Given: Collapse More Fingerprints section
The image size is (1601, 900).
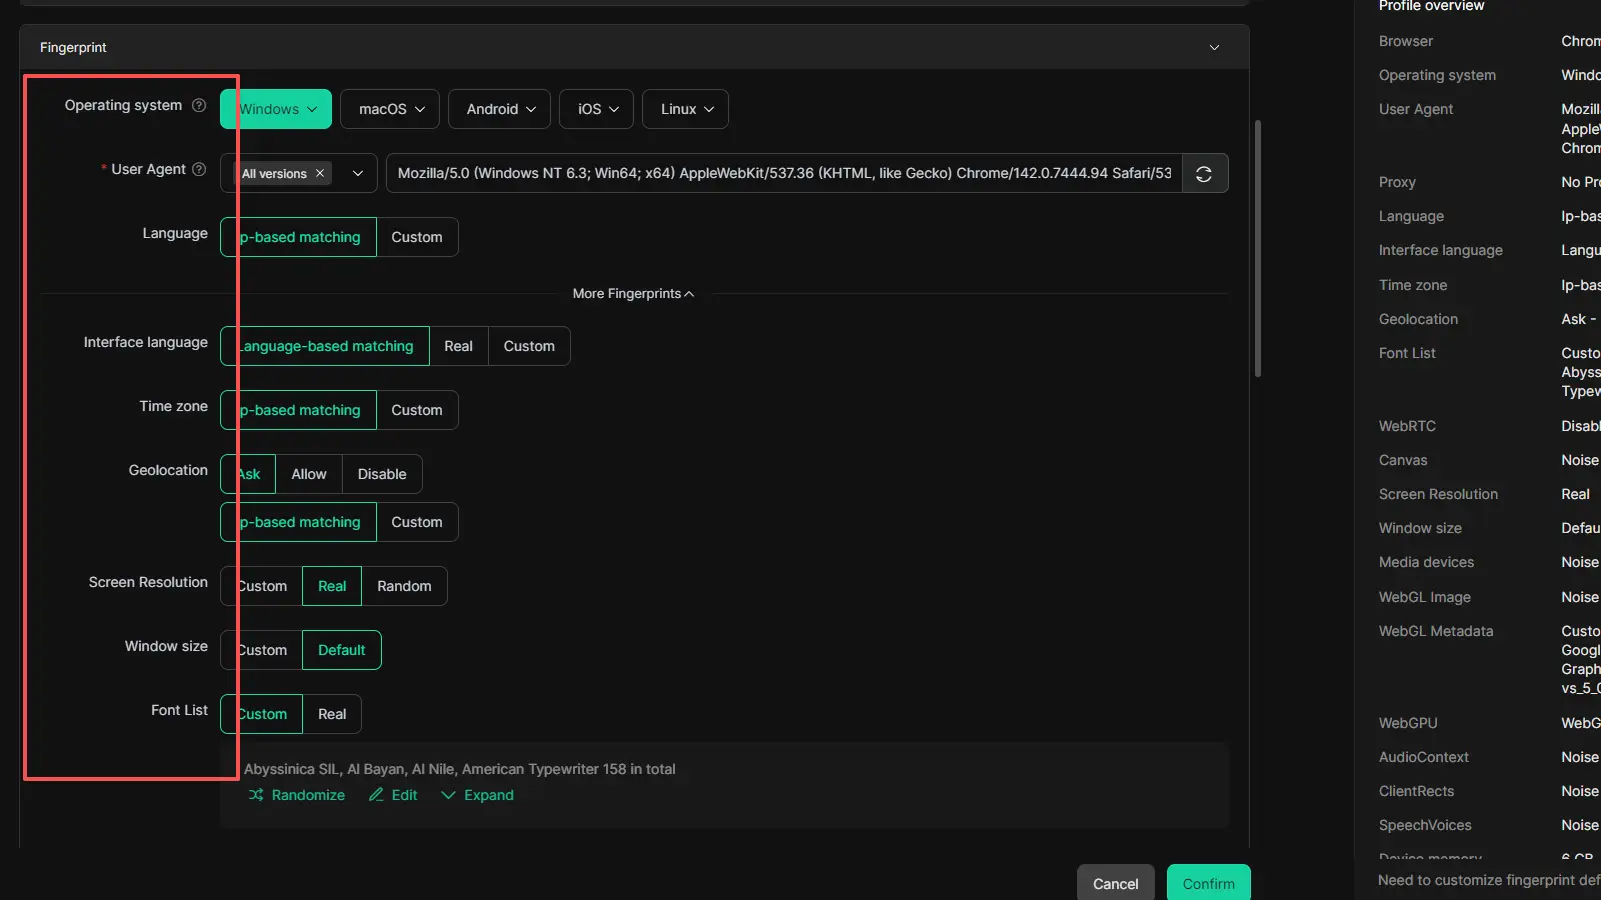Looking at the screenshot, I should coord(633,294).
